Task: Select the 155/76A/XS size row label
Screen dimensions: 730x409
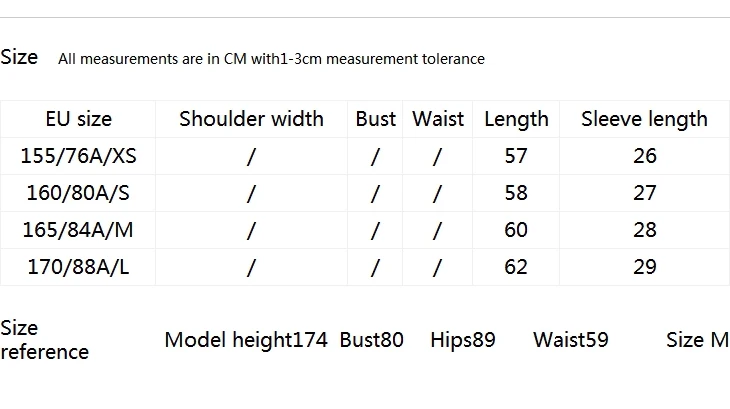Action: coord(79,156)
